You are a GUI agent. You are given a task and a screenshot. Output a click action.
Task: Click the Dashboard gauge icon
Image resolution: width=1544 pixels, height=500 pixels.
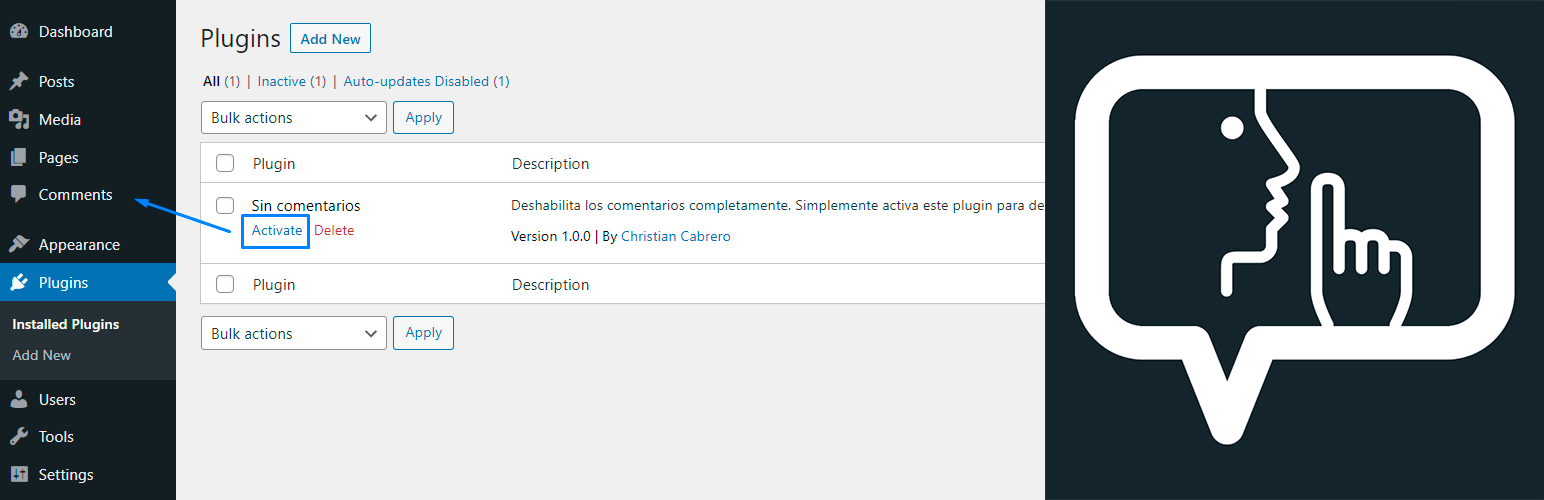(x=18, y=32)
